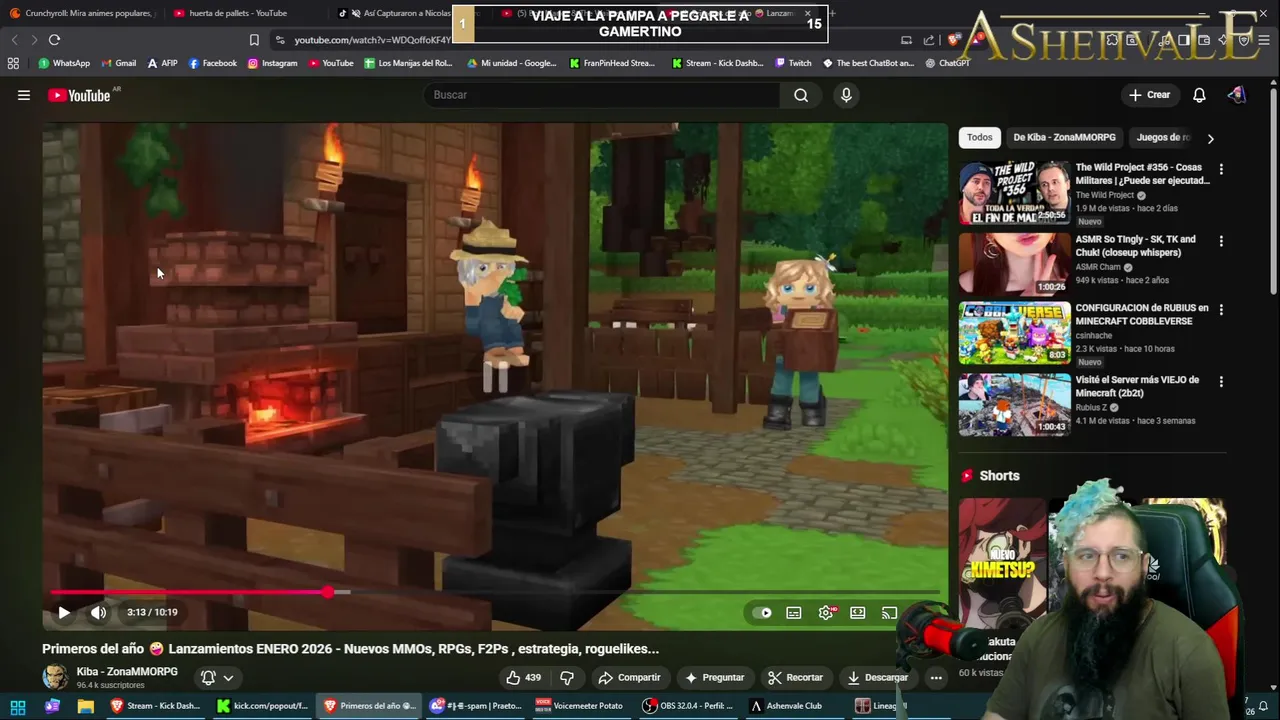Reload the page in the browser
Image resolution: width=1280 pixels, height=720 pixels.
54,40
